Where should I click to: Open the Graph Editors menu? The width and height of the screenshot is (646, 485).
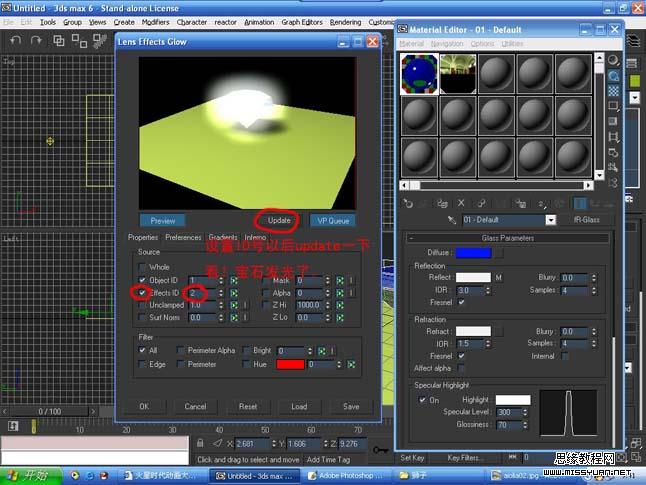(x=302, y=22)
